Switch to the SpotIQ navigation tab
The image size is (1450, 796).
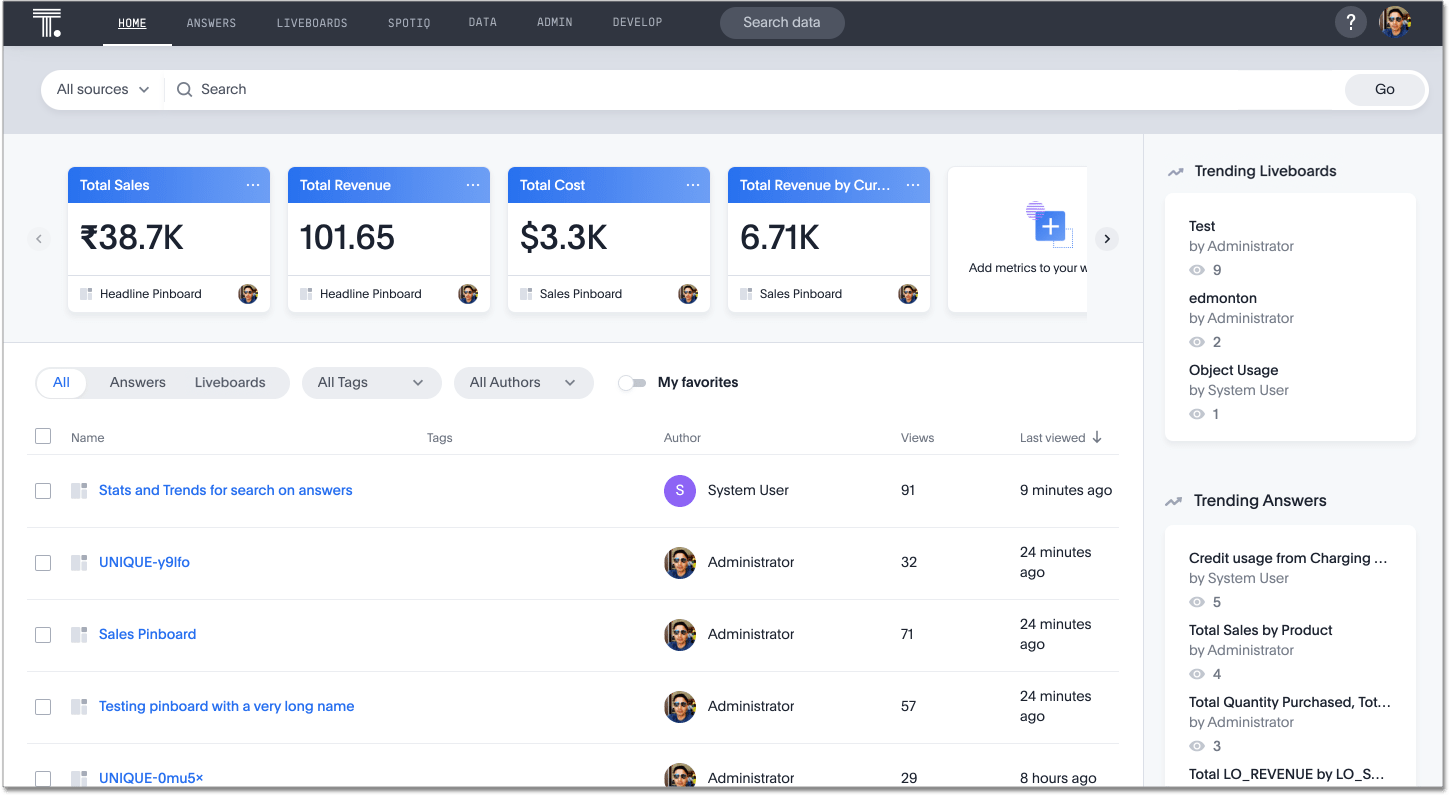(408, 21)
